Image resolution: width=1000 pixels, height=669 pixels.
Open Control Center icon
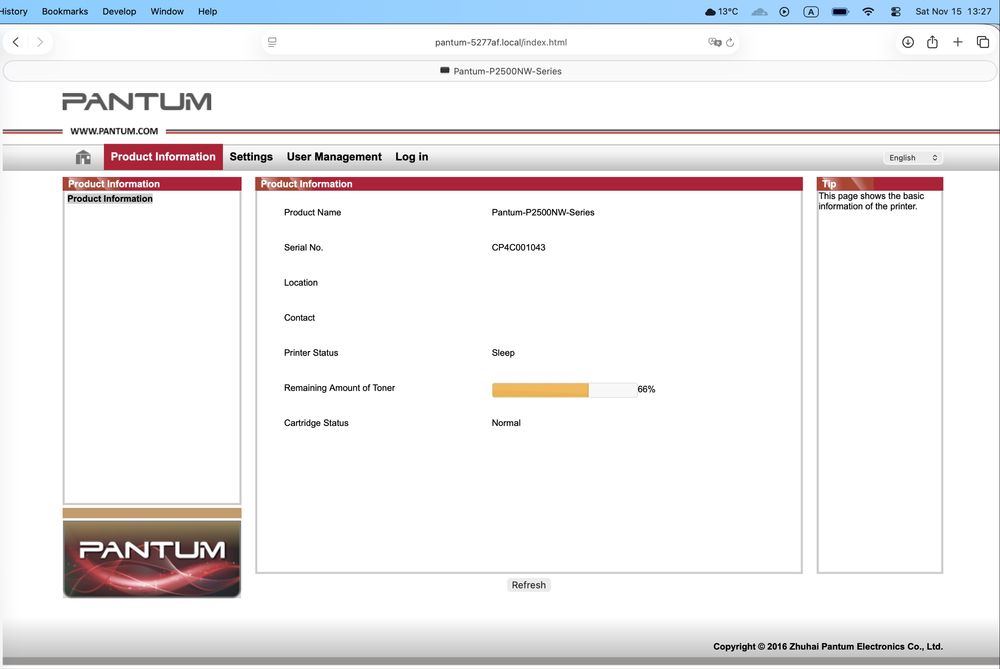(x=895, y=11)
